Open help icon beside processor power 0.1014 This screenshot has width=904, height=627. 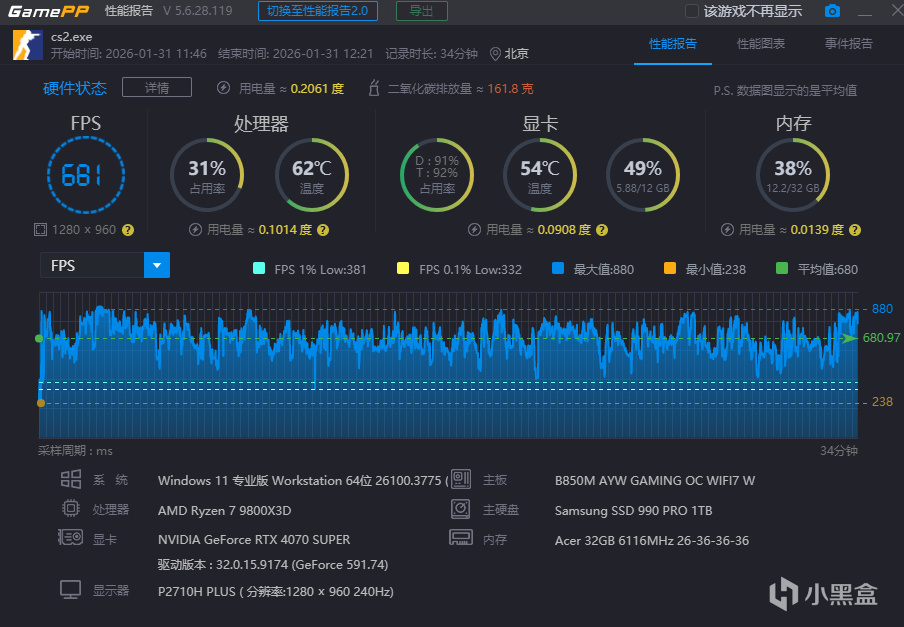click(x=323, y=230)
